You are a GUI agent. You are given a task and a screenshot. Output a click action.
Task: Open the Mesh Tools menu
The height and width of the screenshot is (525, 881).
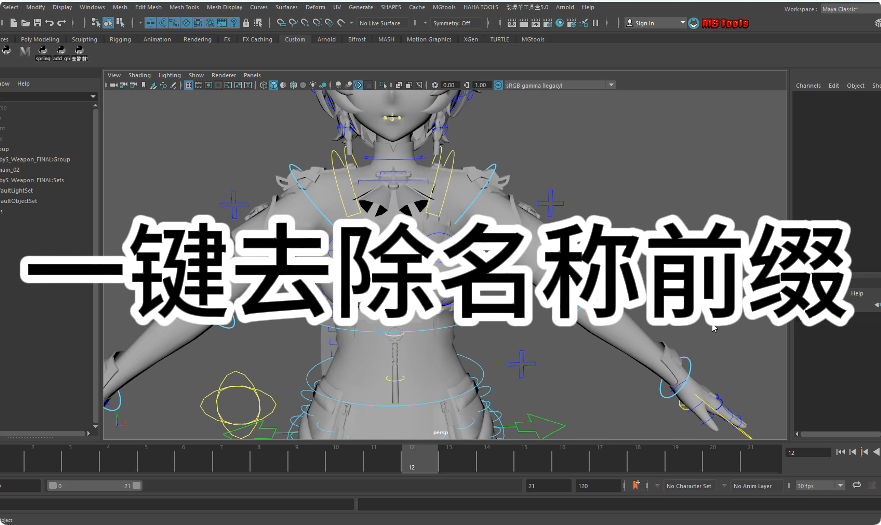coord(184,7)
